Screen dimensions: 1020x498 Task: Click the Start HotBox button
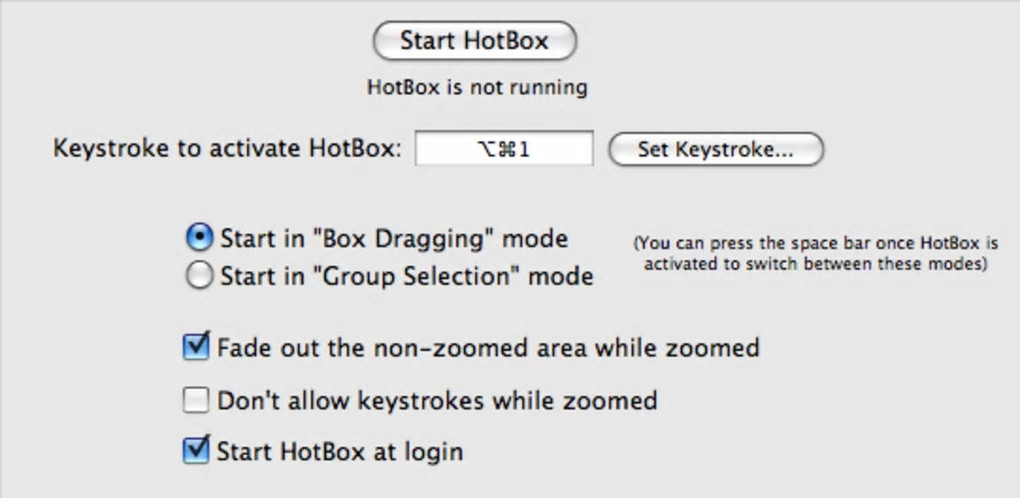[x=474, y=41]
